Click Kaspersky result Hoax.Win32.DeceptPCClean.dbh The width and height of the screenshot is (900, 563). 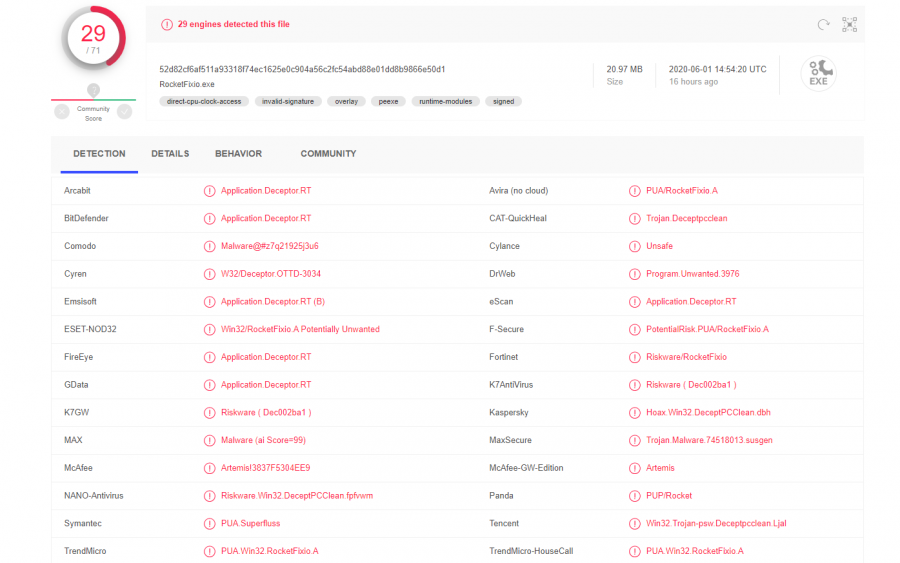pos(708,413)
